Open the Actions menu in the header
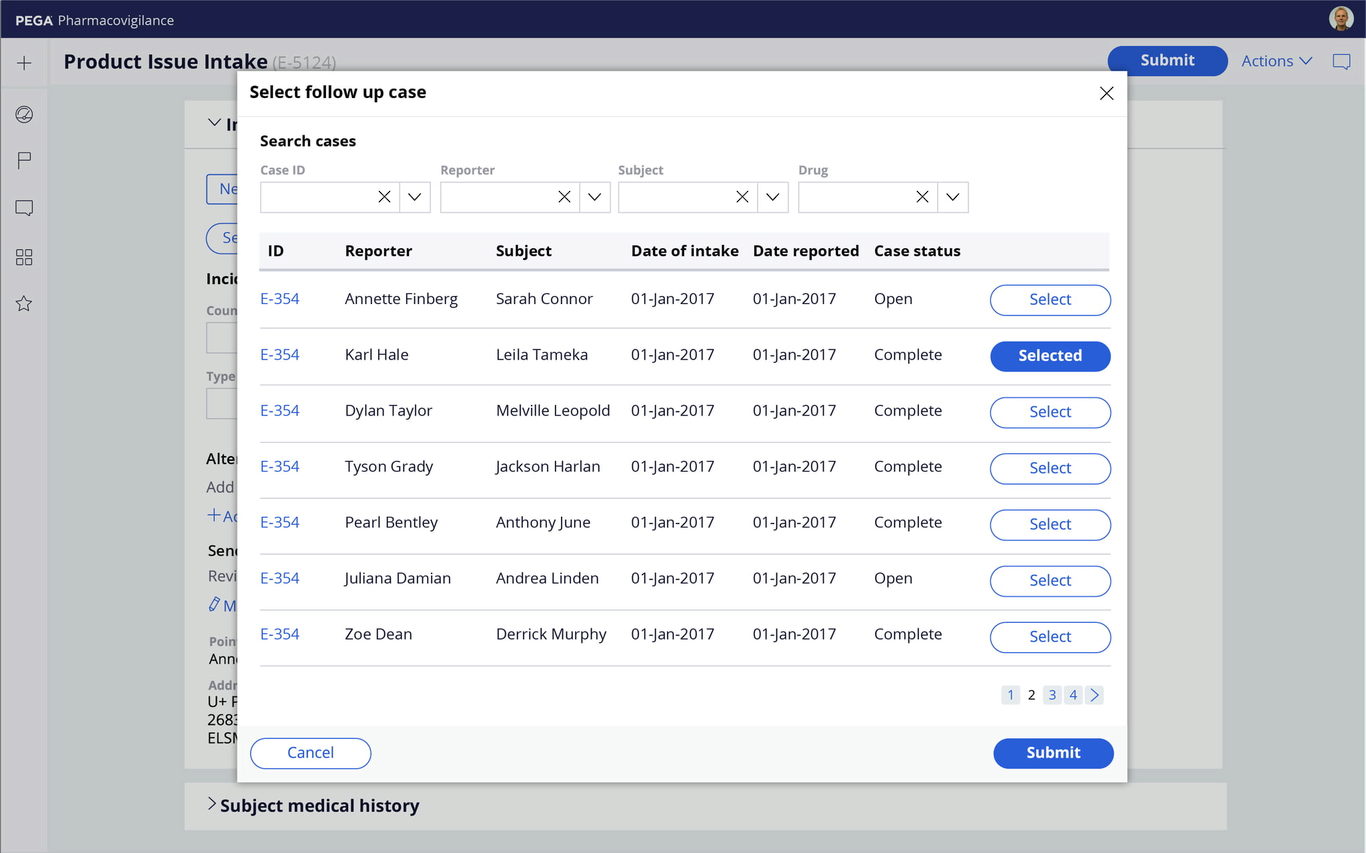1366x853 pixels. (x=1274, y=61)
